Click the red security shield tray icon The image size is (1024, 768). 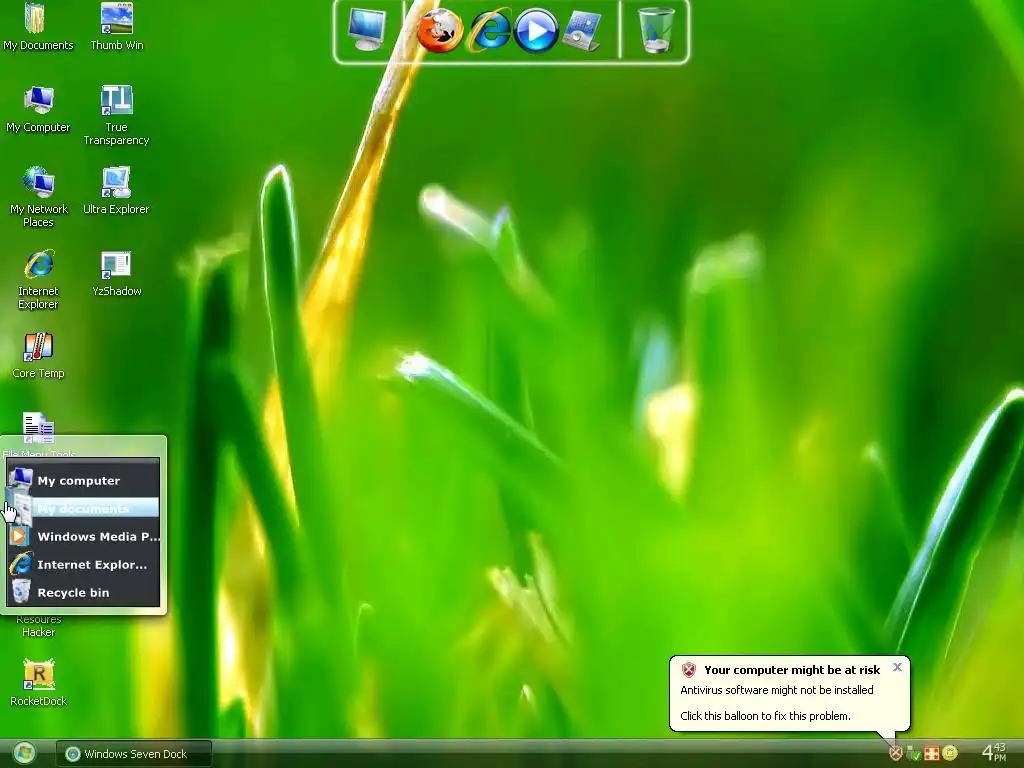(x=896, y=754)
